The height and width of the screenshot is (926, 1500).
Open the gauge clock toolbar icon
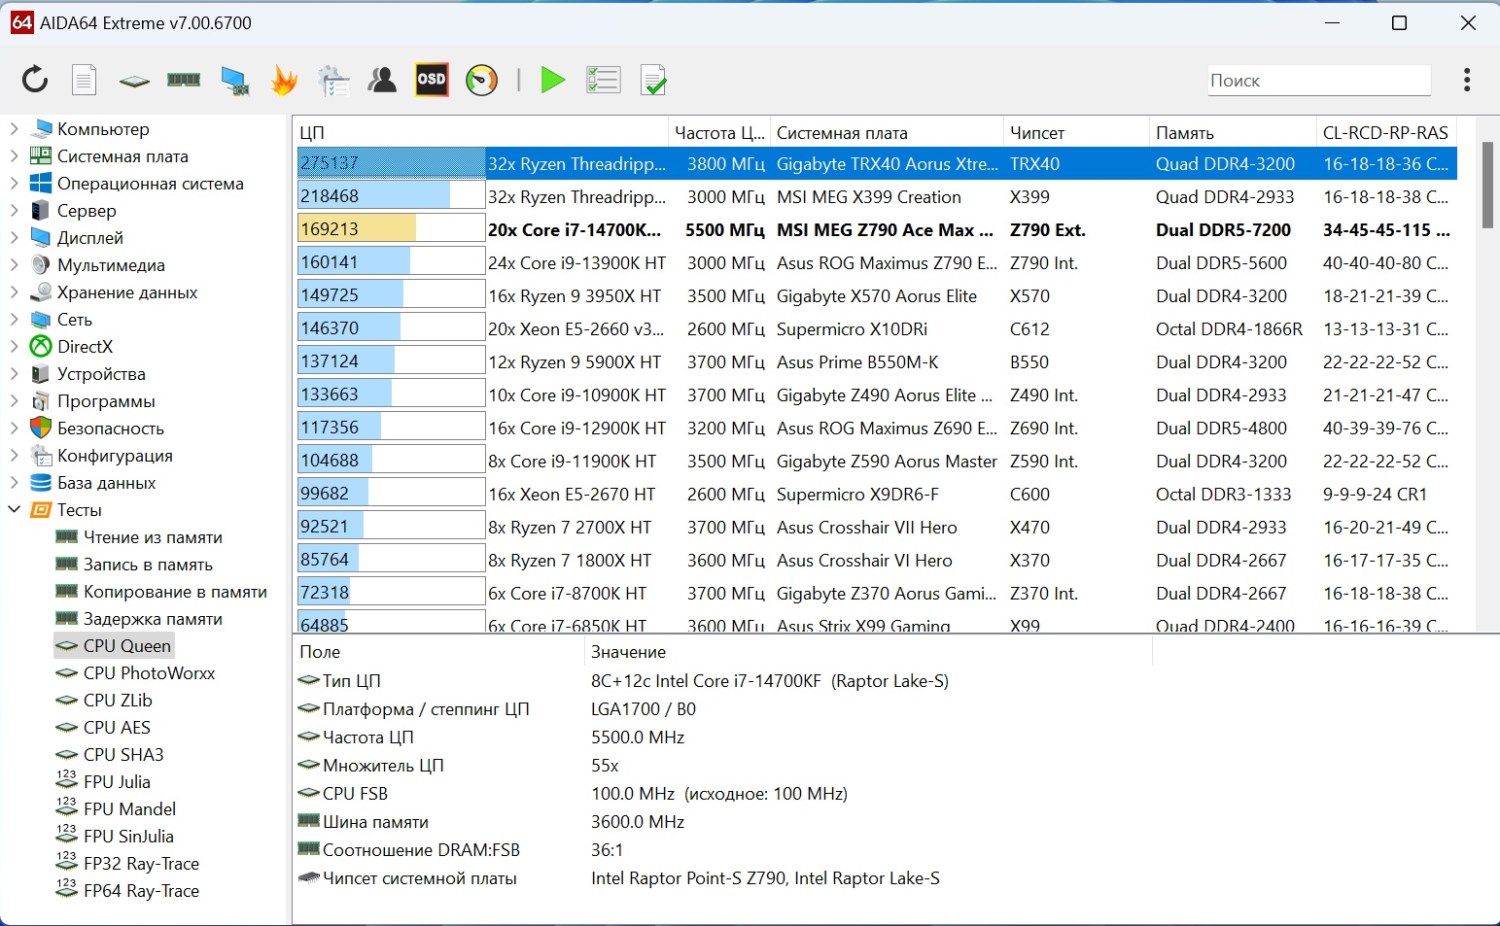point(482,80)
